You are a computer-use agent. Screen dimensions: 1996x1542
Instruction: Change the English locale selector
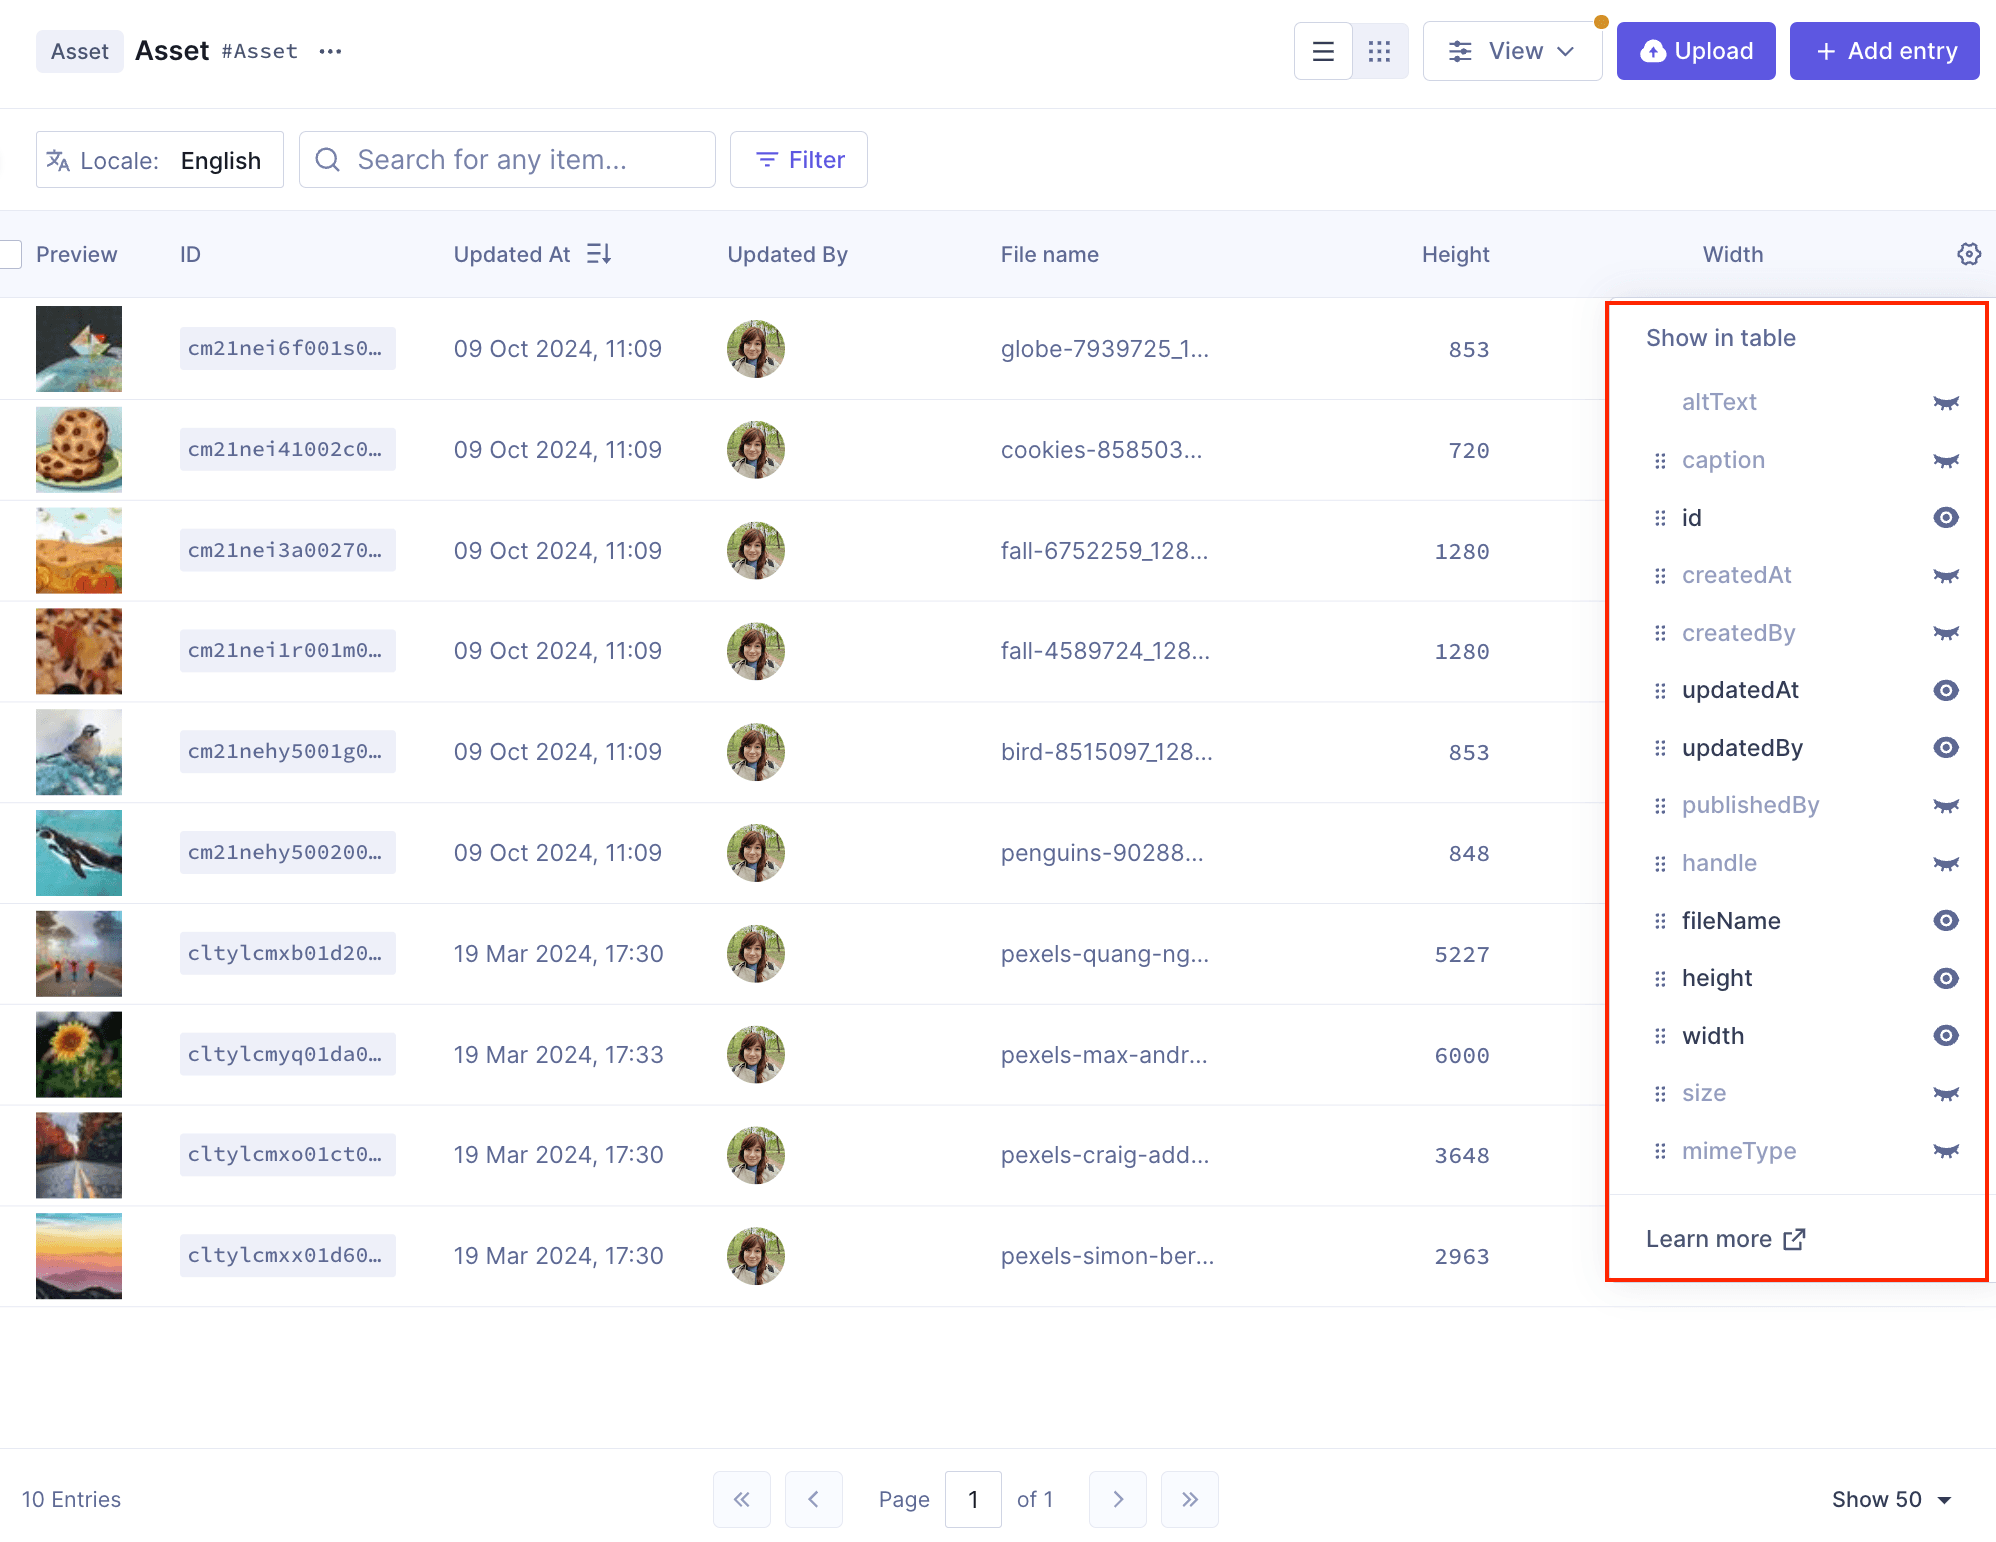tap(221, 159)
